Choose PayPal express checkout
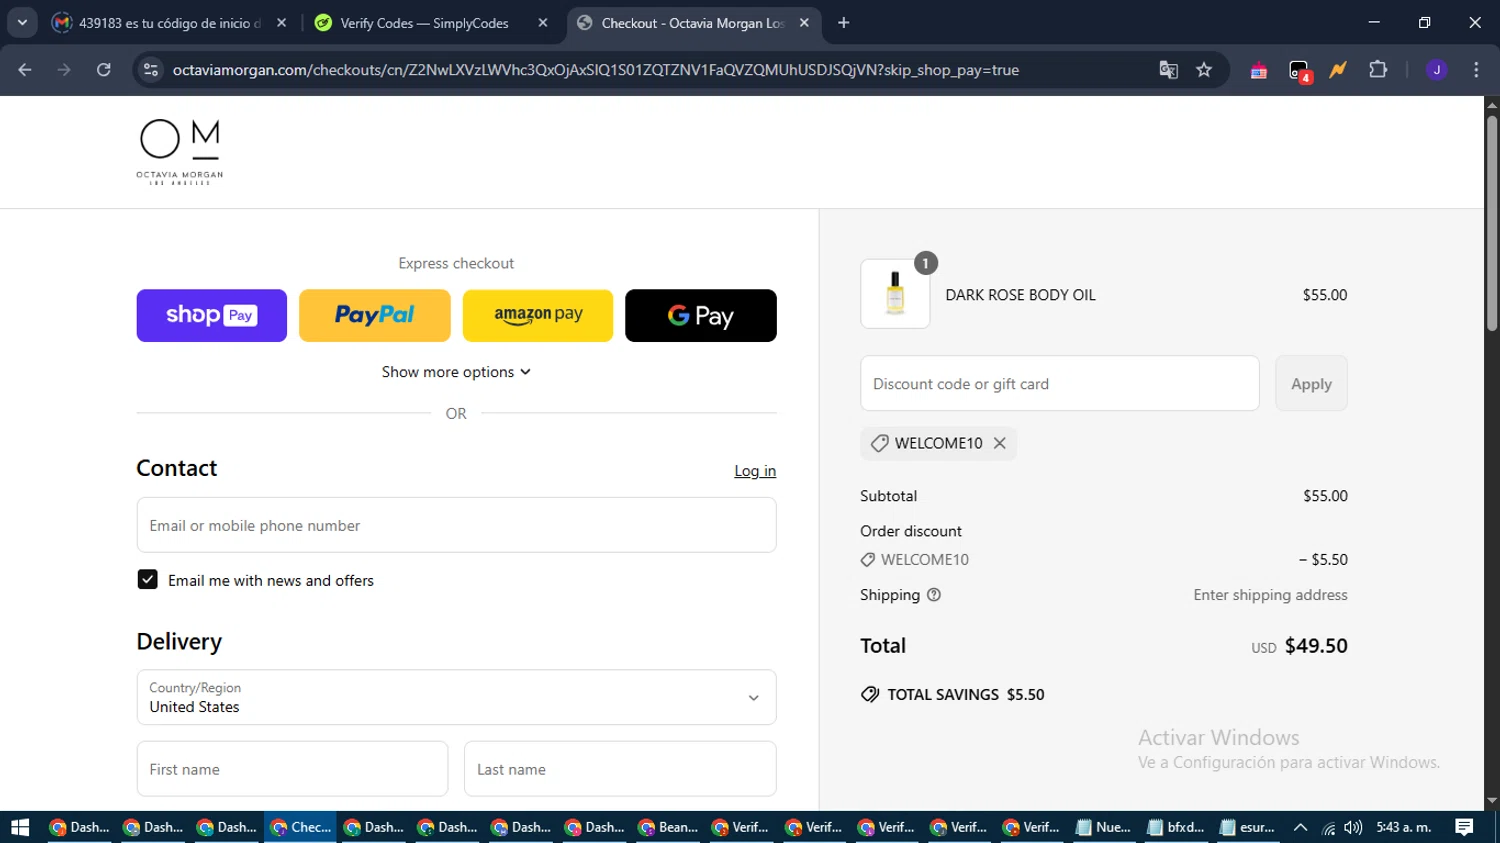This screenshot has width=1500, height=843. [375, 315]
